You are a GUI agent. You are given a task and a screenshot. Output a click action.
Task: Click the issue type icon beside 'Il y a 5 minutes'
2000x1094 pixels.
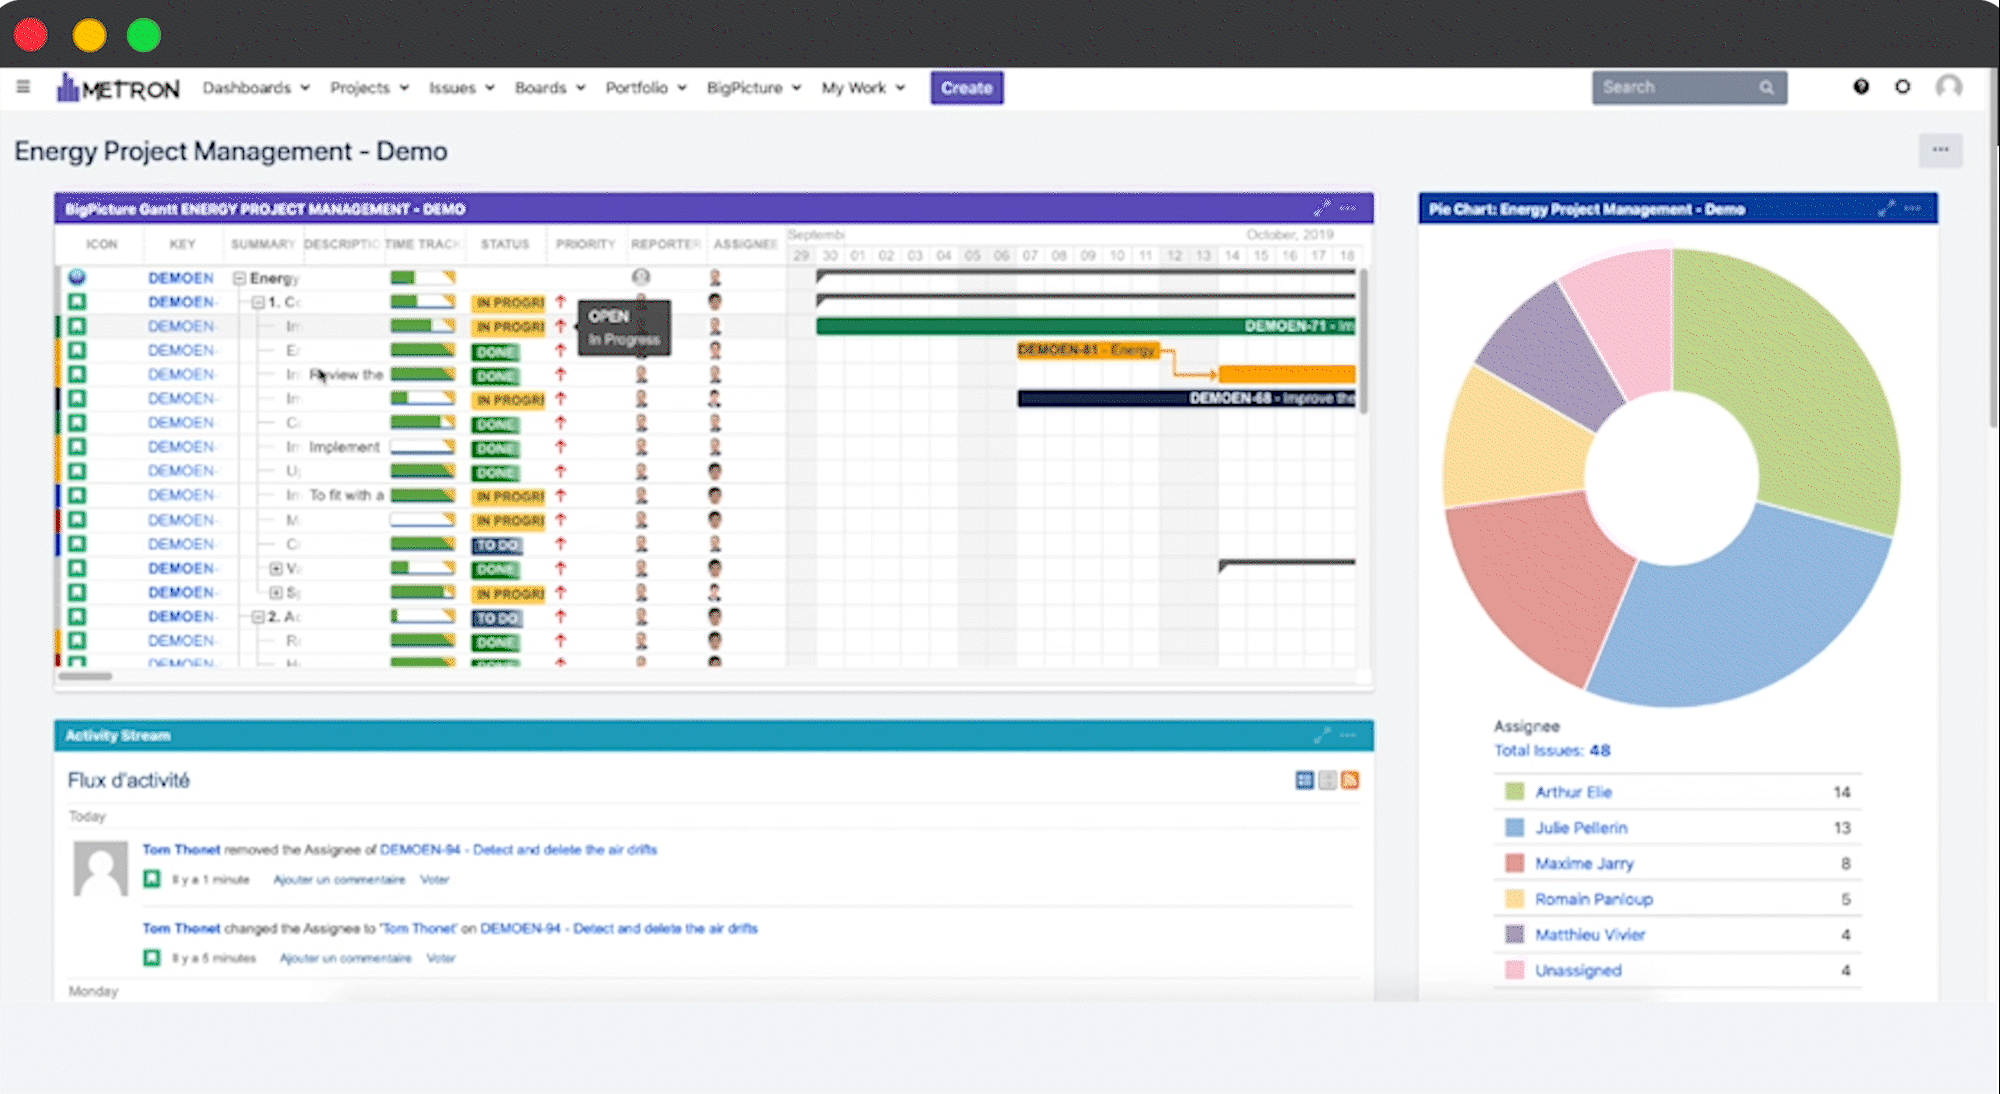pos(152,958)
